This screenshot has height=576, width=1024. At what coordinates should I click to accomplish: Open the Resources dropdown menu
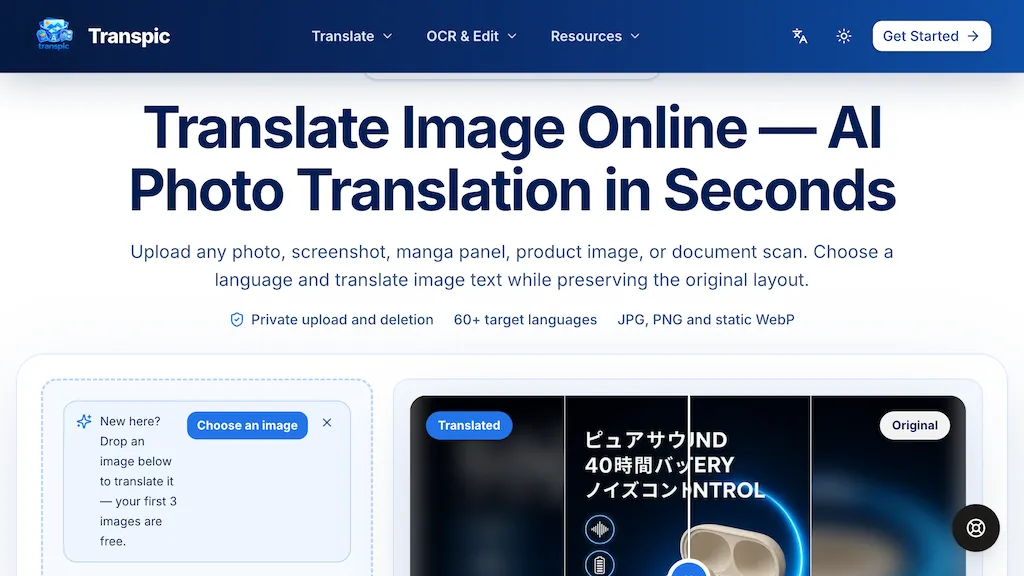tap(594, 36)
